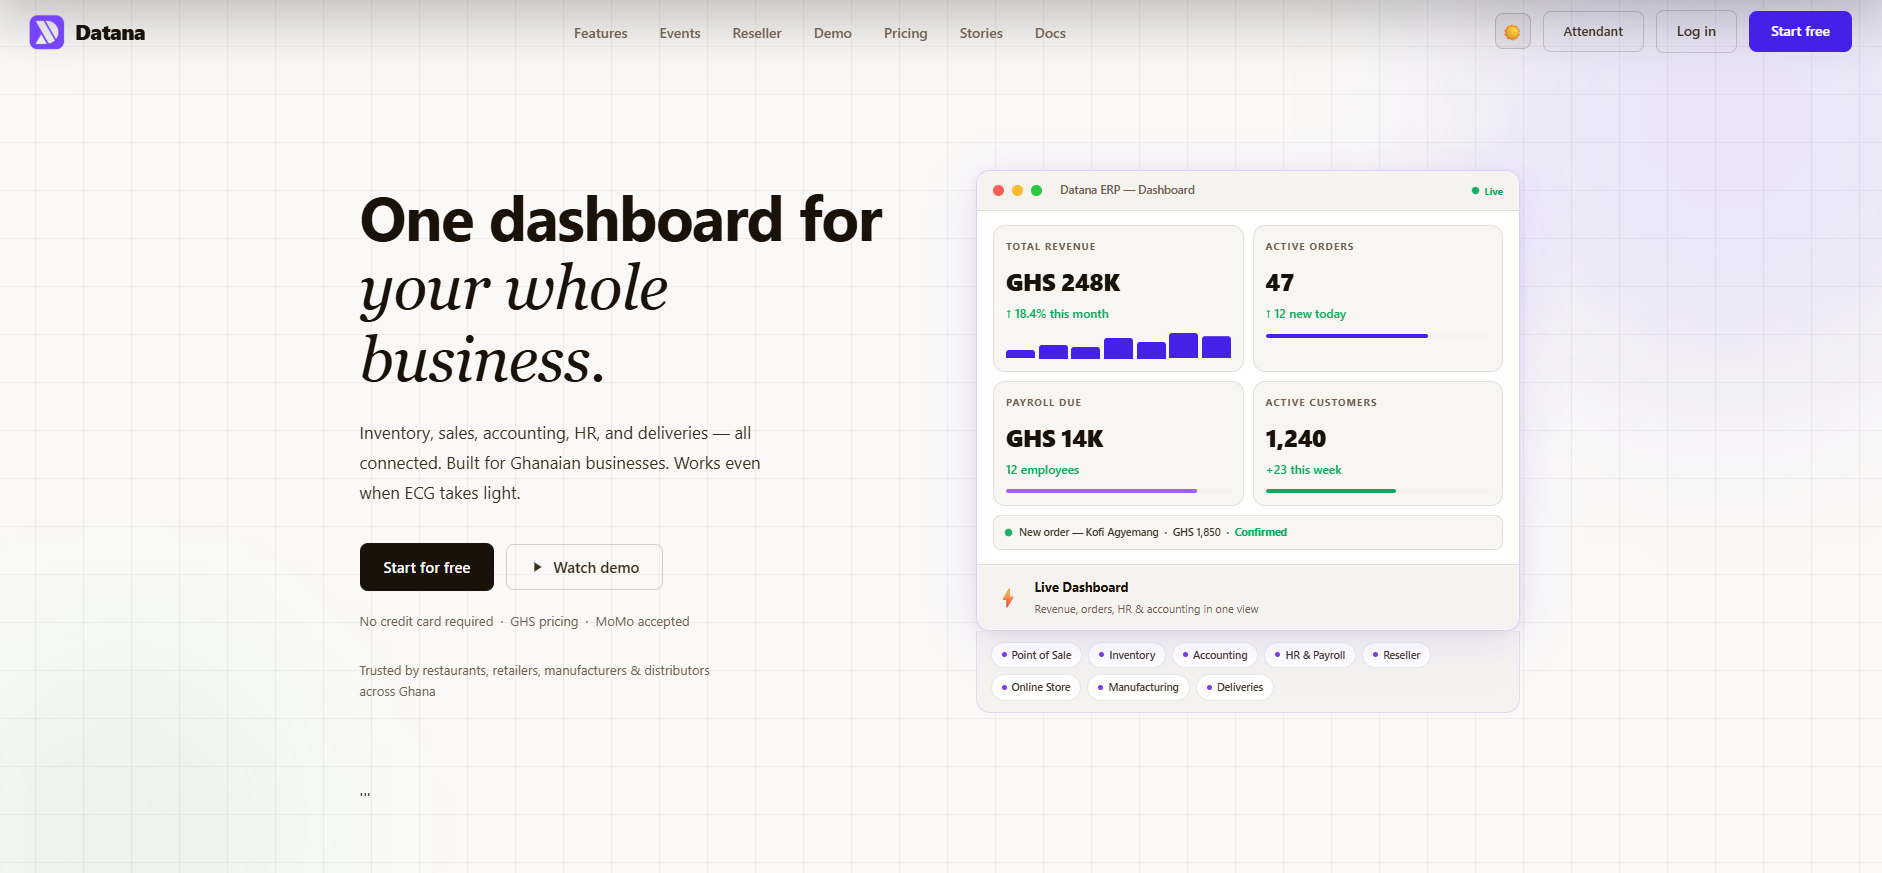Select the Manufacturing chip
Viewport: 1882px width, 873px height.
[x=1138, y=687]
